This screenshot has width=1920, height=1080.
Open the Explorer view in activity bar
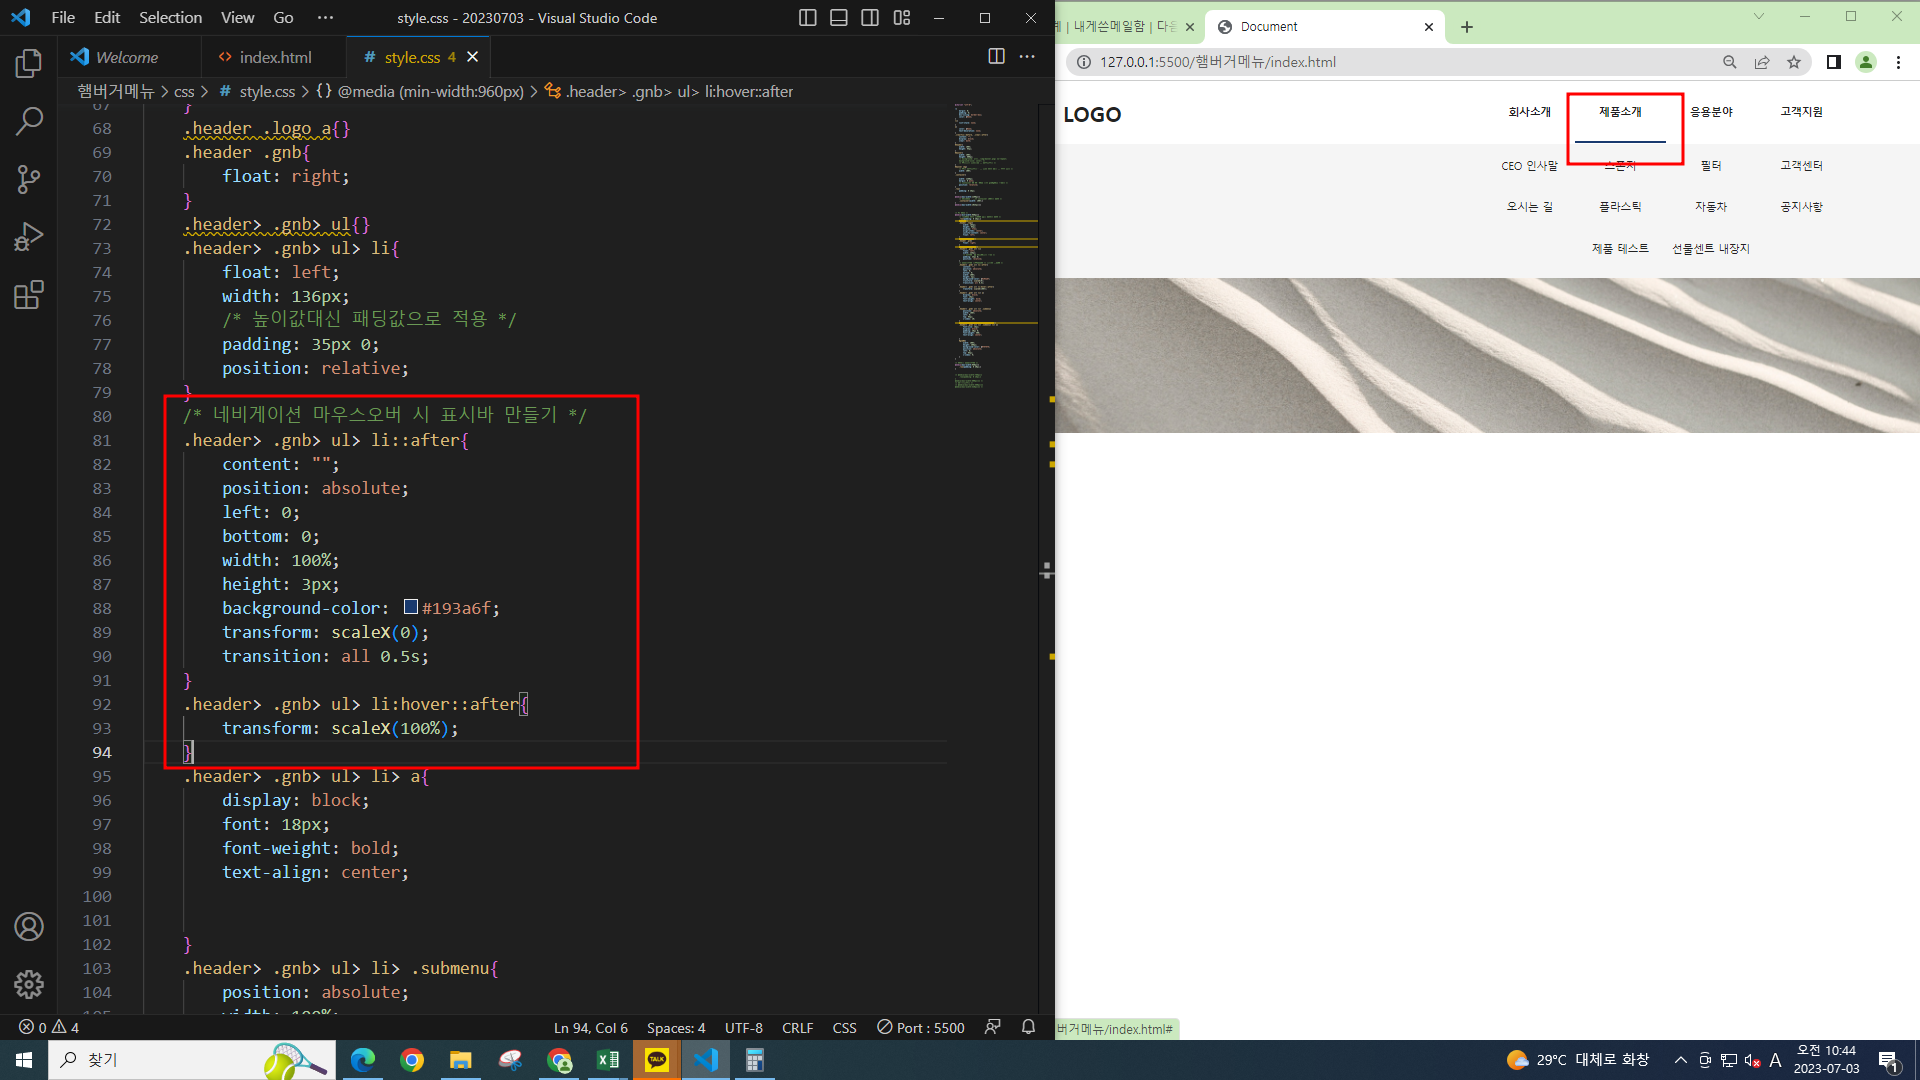click(29, 64)
